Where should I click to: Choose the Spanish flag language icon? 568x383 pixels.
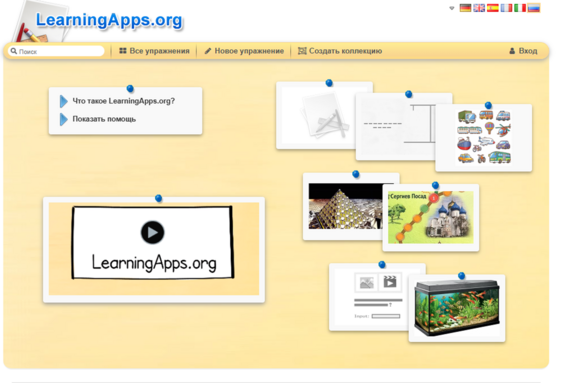pyautogui.click(x=493, y=8)
